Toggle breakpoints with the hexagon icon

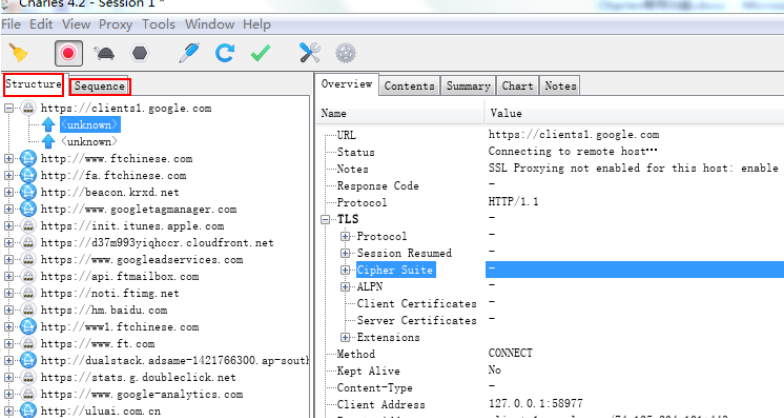coord(140,53)
